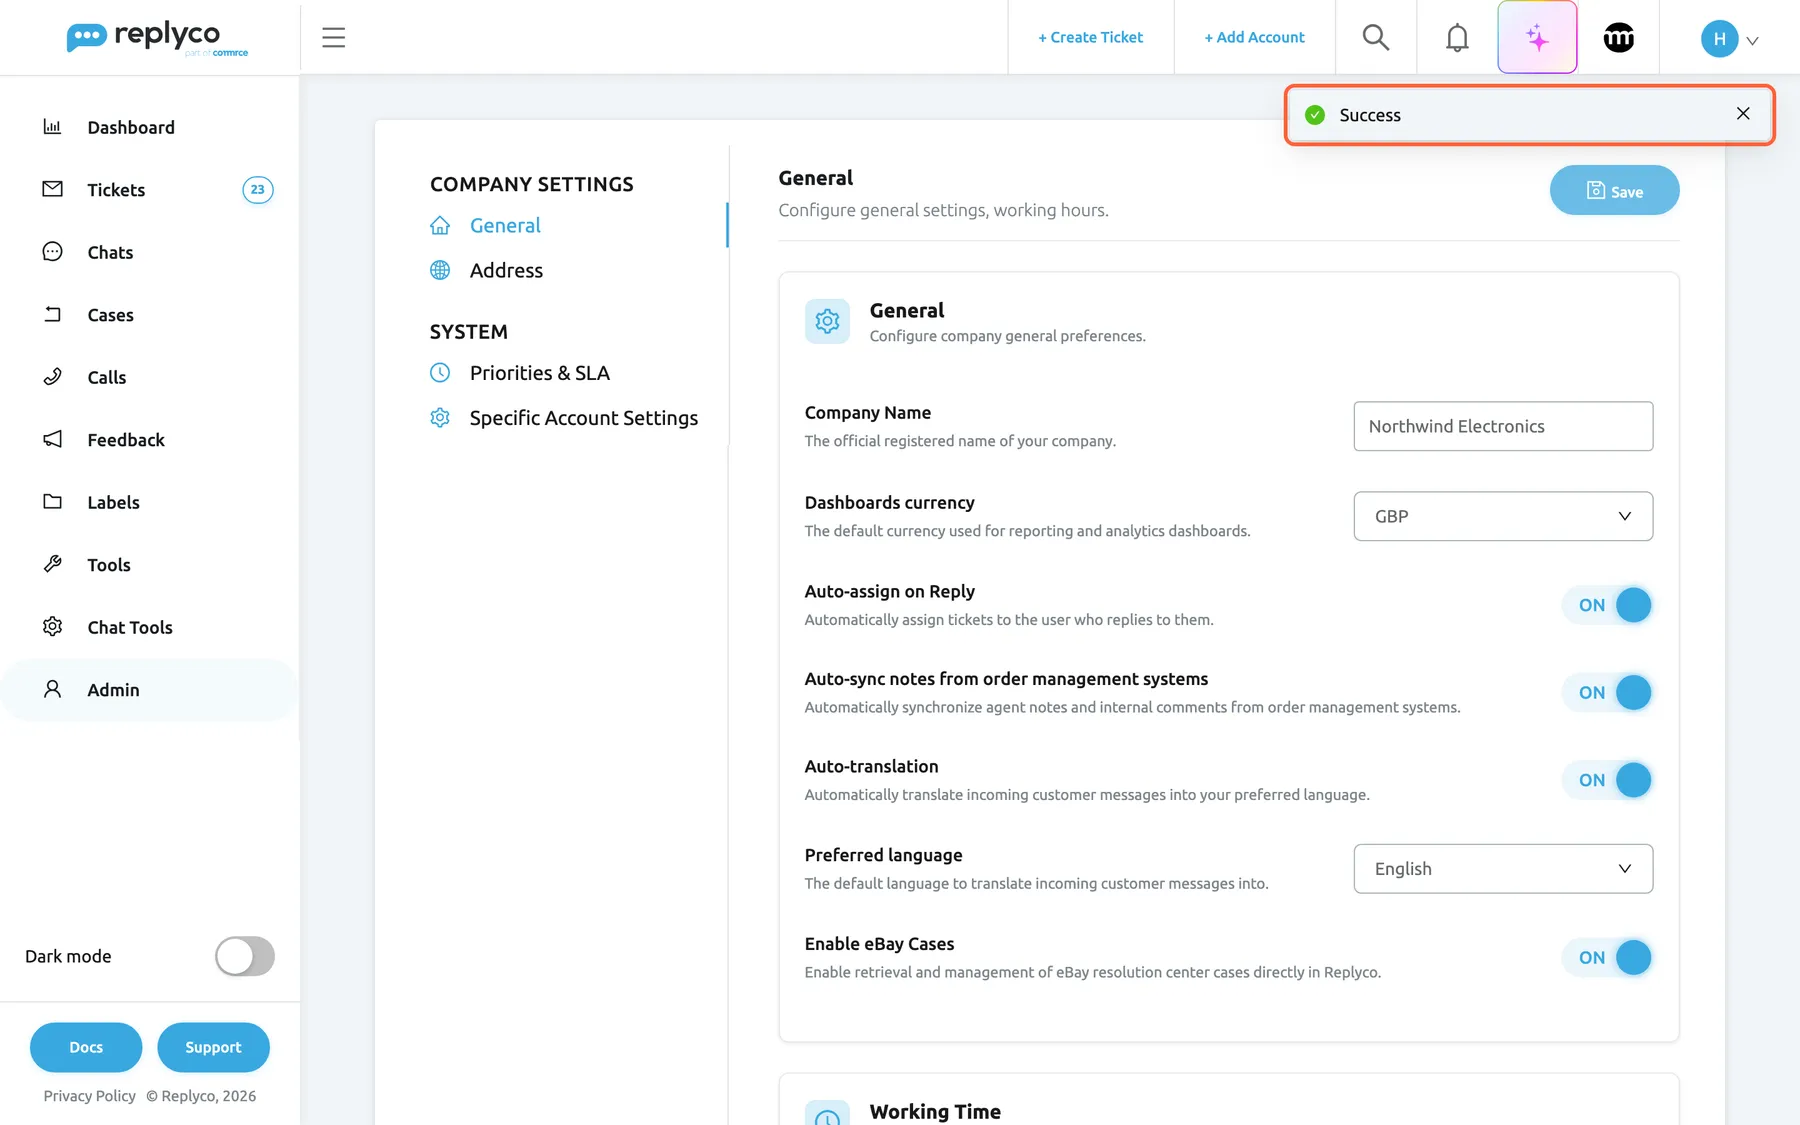This screenshot has width=1800, height=1125.
Task: Expand the Preferred language dropdown
Action: tap(1503, 869)
